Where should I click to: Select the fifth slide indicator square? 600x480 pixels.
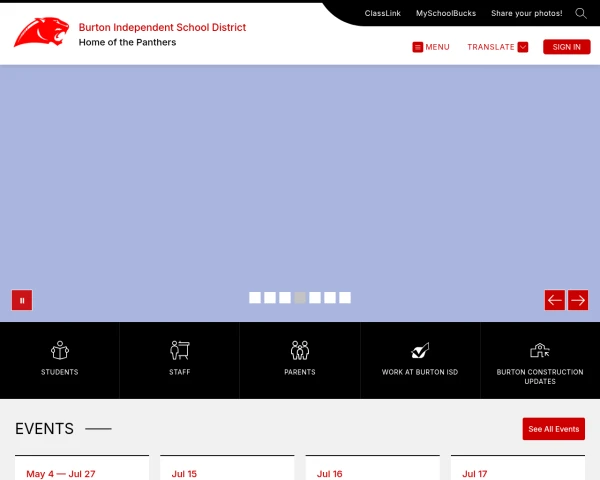click(315, 297)
